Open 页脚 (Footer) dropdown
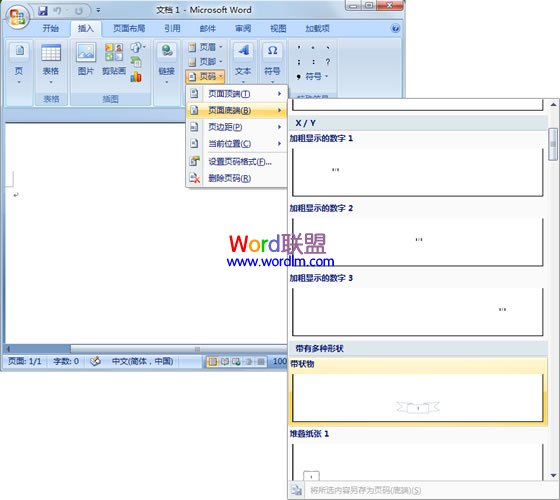560x500 pixels. point(205,61)
